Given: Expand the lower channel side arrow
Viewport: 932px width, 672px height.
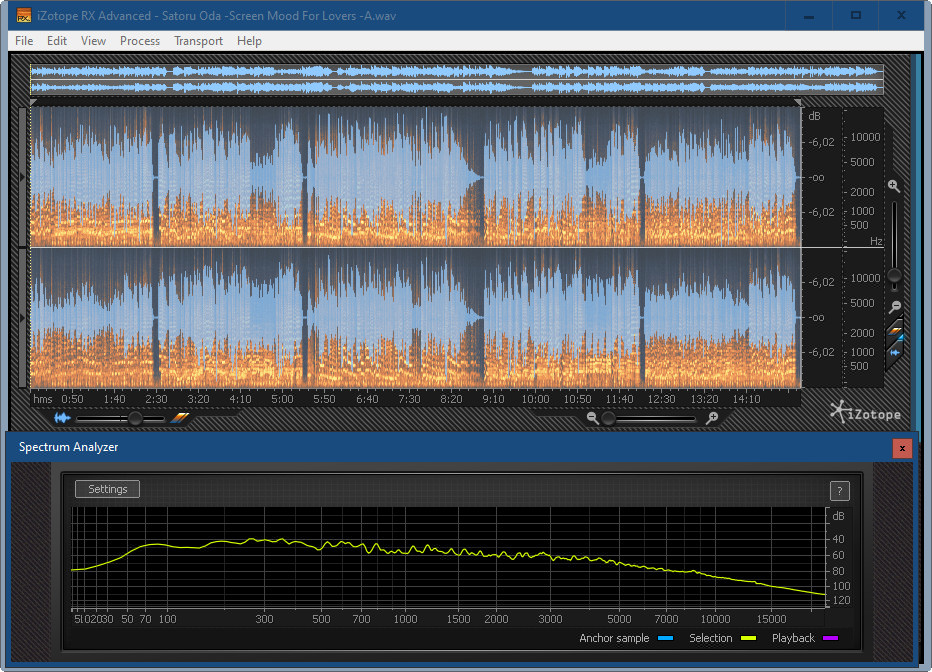Looking at the screenshot, I should pyautogui.click(x=24, y=317).
